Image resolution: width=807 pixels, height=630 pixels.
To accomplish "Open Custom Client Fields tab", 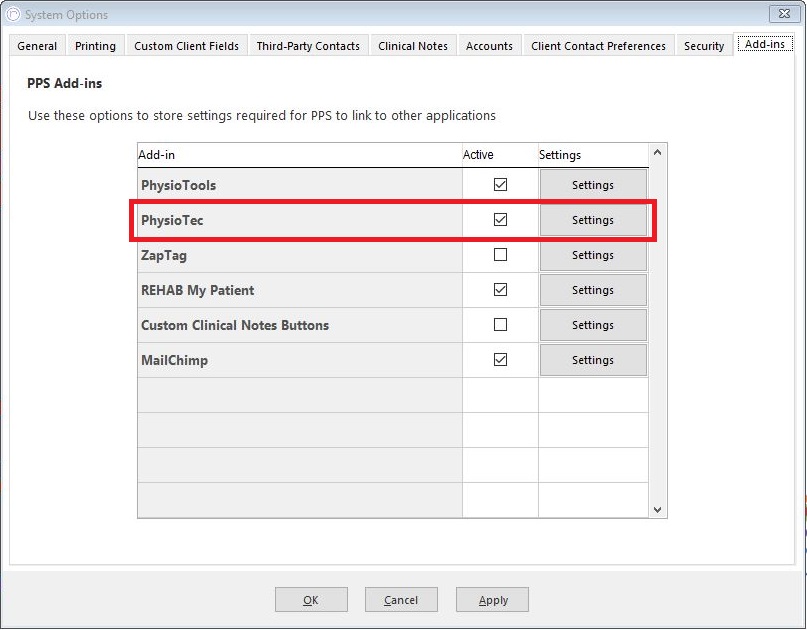I will [186, 46].
